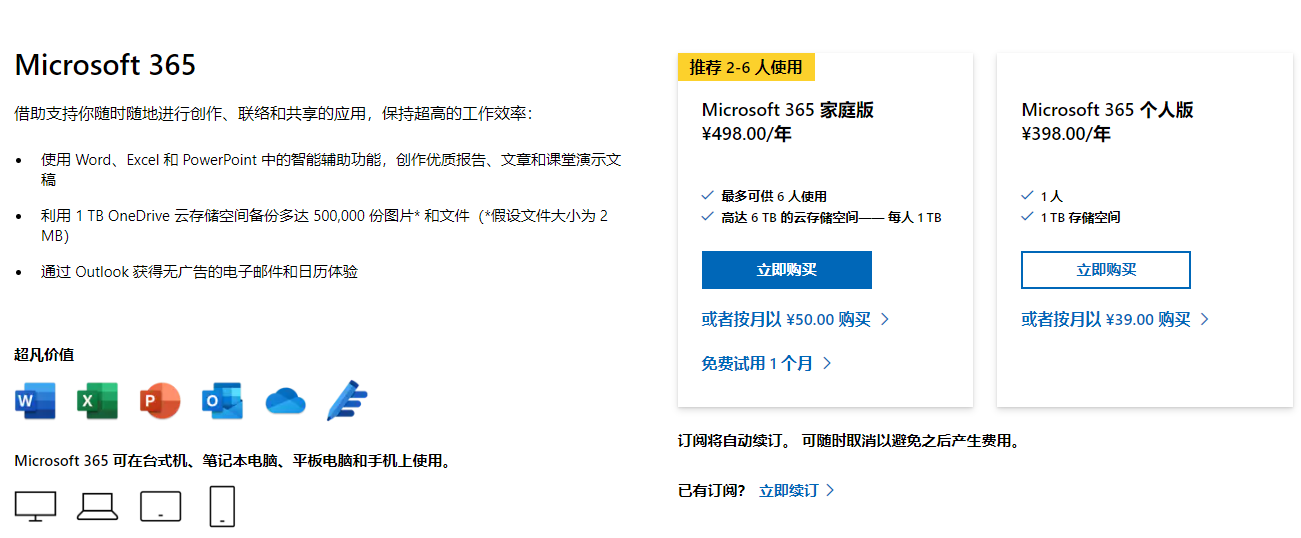1301x538 pixels.
Task: Click the Excel app icon
Action: (97, 401)
